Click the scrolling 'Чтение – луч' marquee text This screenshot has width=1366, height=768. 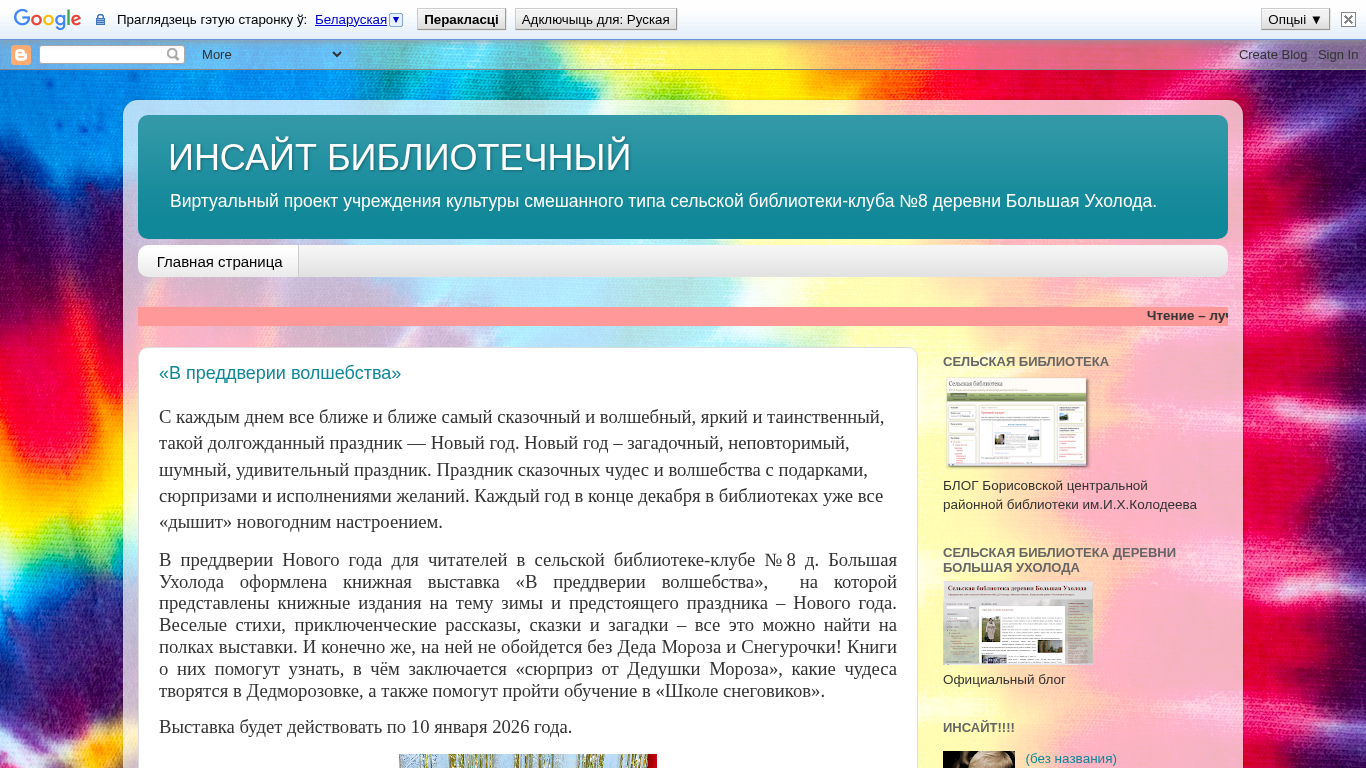1187,316
